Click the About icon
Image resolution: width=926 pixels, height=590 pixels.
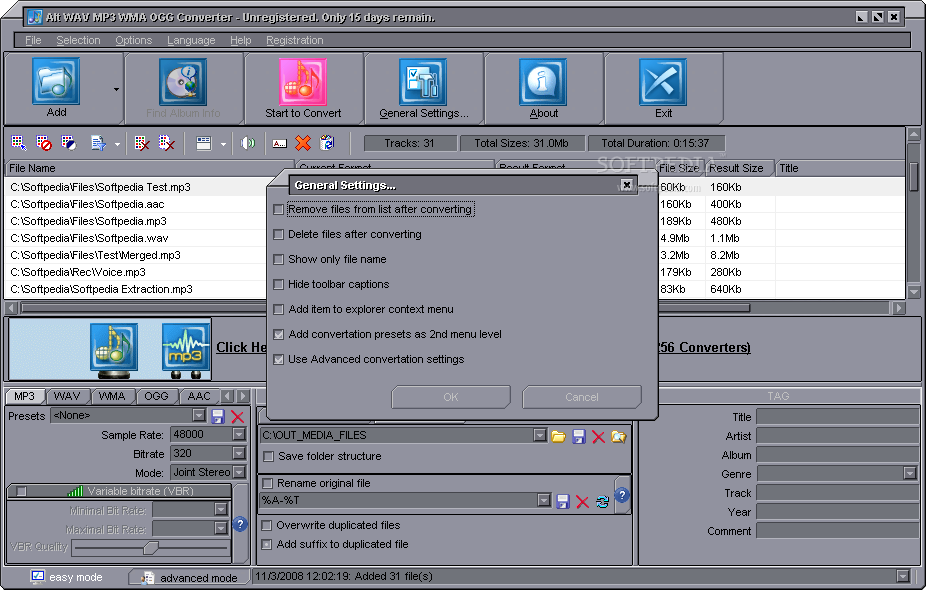pos(543,82)
